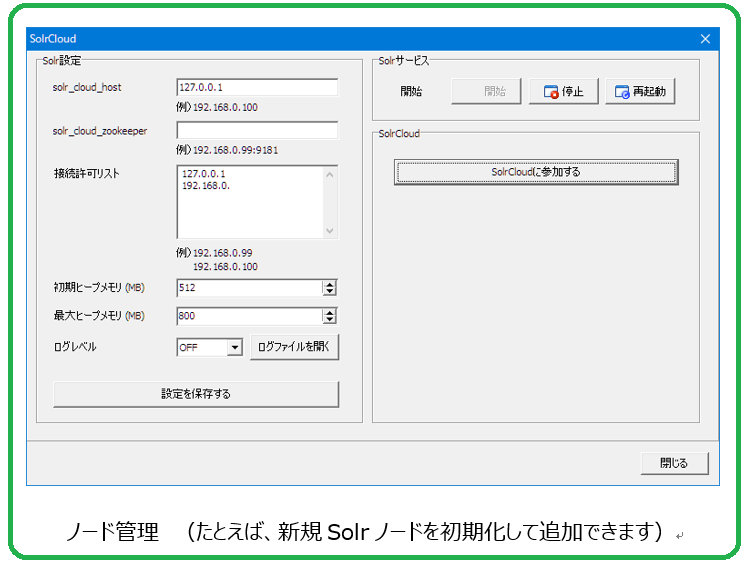The height and width of the screenshot is (565, 746).
Task: Click the ログレベル label
Action: tap(75, 347)
